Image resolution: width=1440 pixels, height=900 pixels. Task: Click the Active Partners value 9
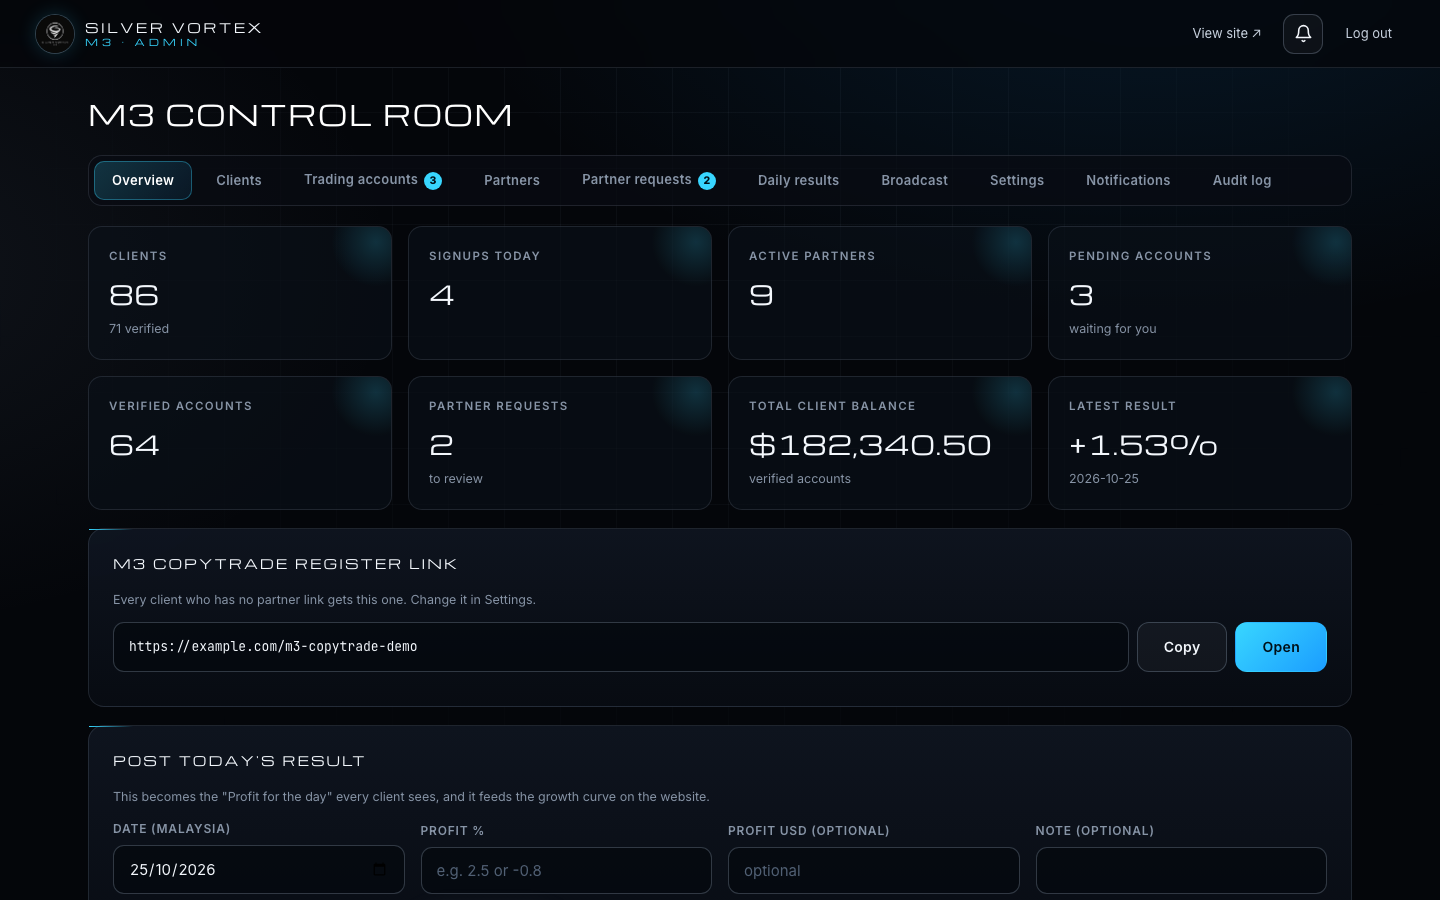(761, 296)
